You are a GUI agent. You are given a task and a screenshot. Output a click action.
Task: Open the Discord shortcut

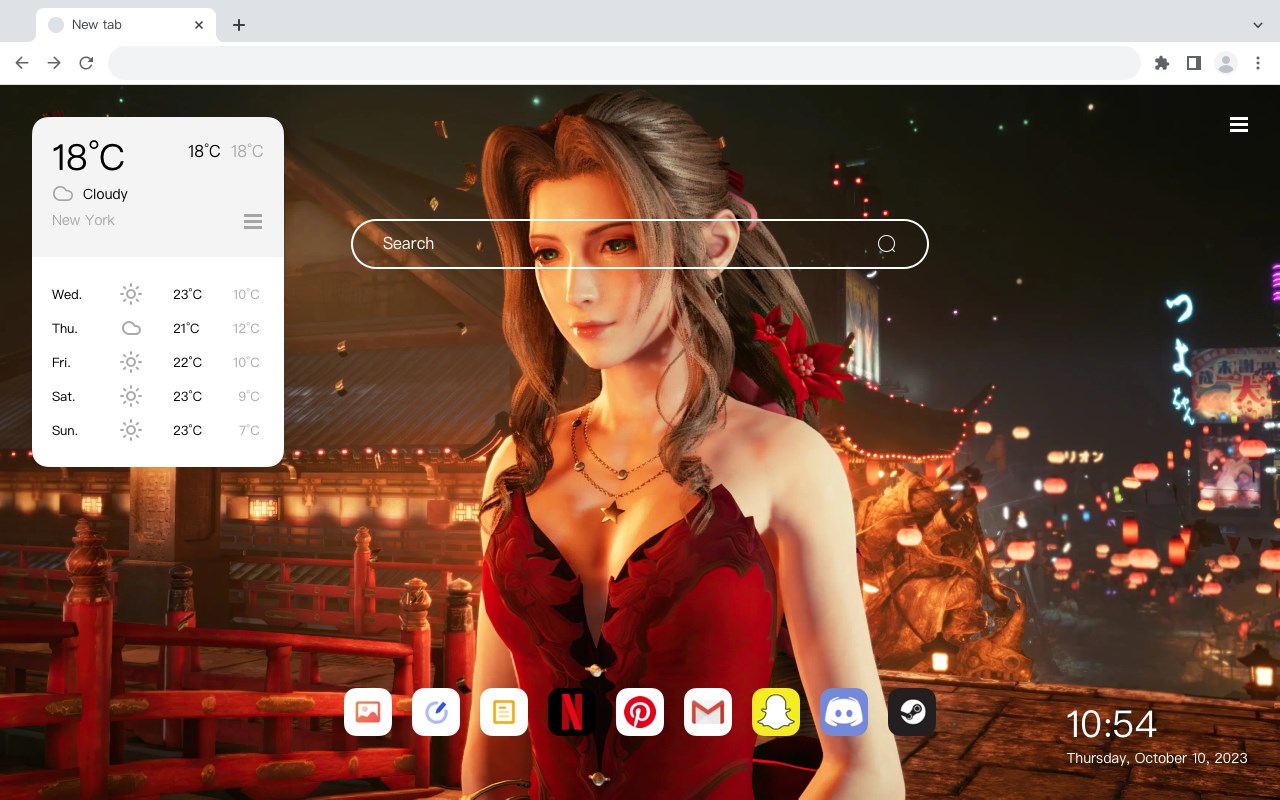[844, 712]
